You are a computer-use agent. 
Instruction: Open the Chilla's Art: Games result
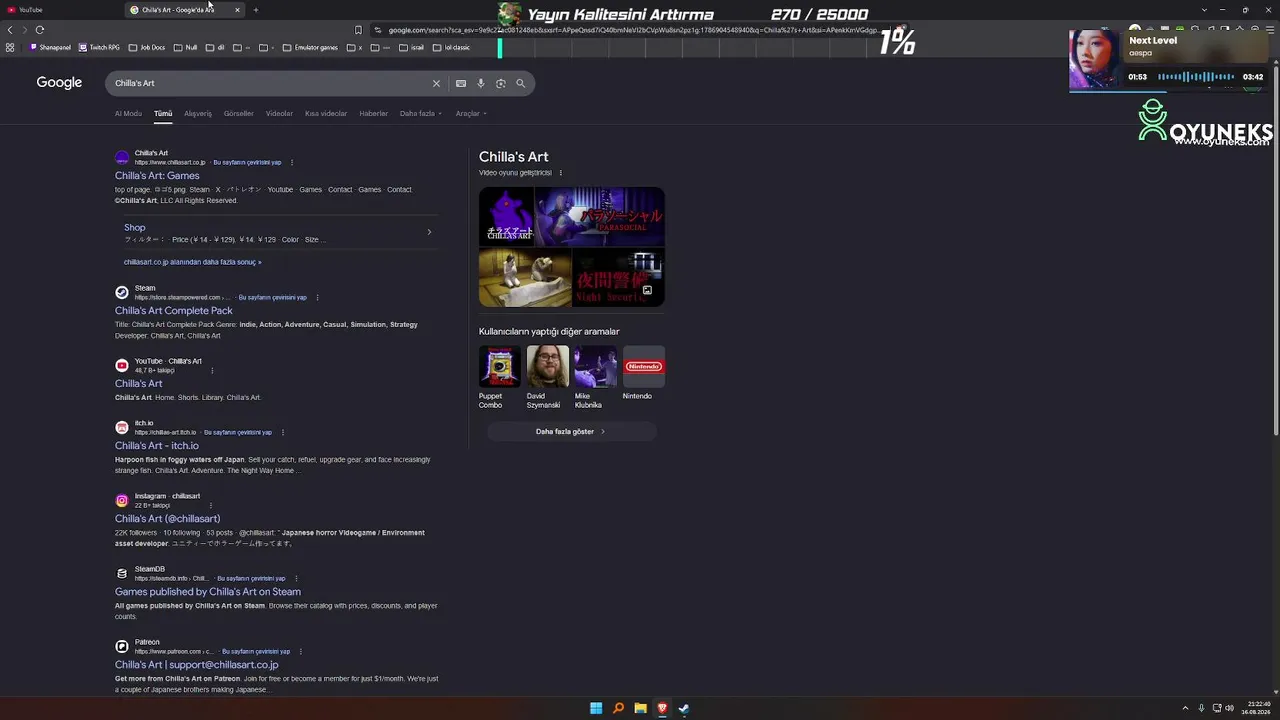coord(157,176)
